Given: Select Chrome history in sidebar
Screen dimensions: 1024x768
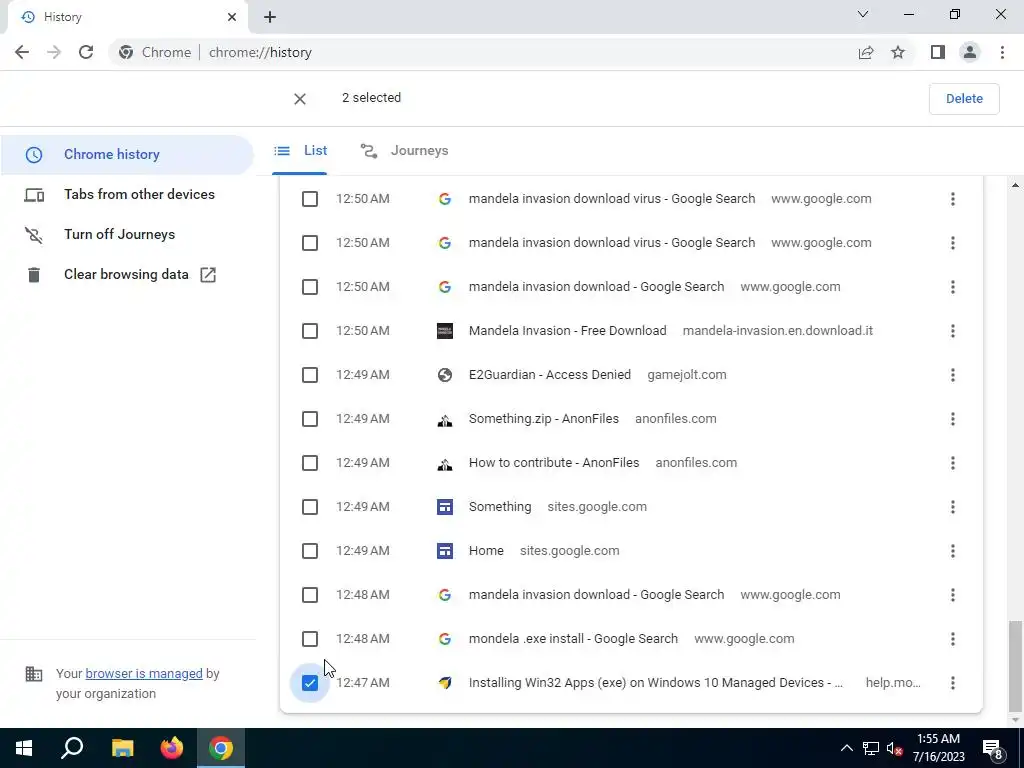Looking at the screenshot, I should 127,155.
